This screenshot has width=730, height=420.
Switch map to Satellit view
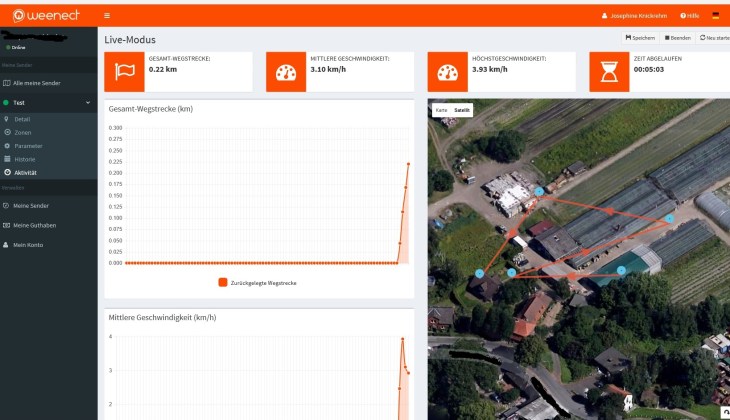coord(461,109)
